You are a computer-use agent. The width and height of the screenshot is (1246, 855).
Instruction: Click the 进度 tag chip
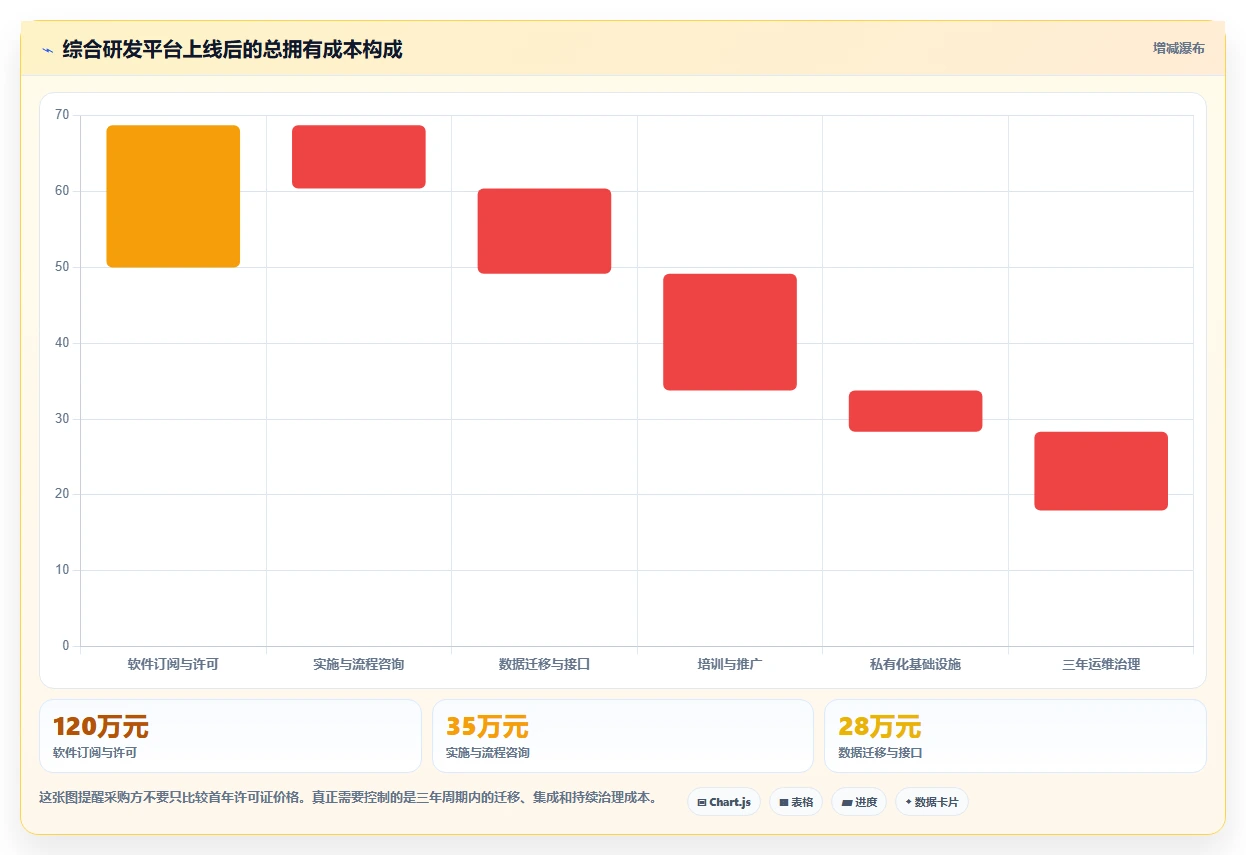click(x=859, y=802)
